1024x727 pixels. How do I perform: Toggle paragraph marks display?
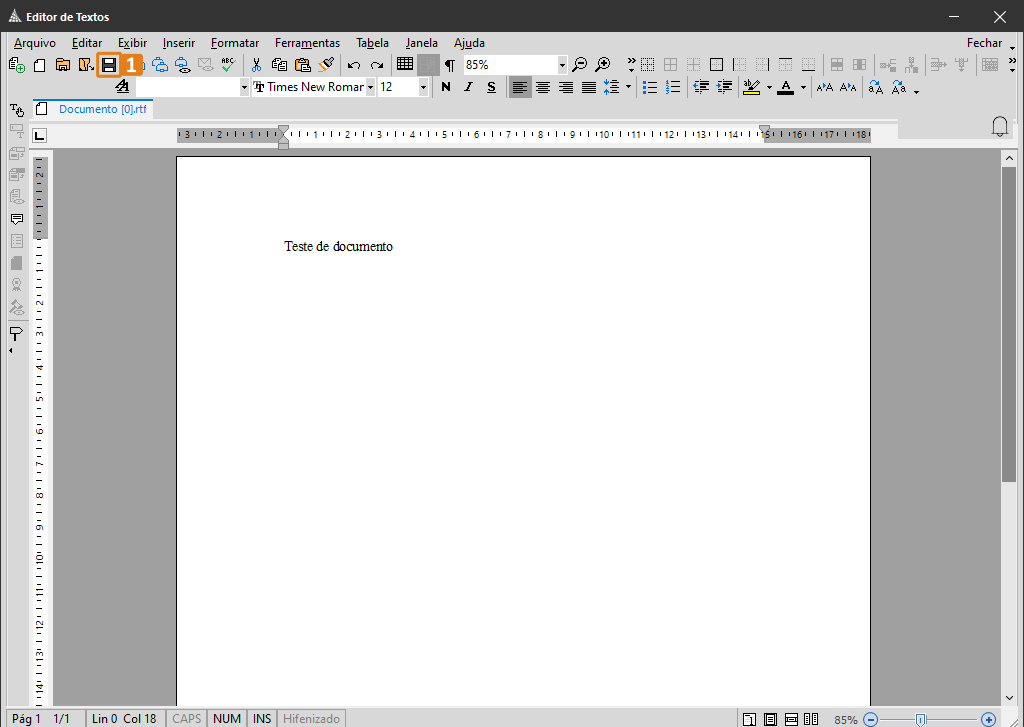pos(450,65)
